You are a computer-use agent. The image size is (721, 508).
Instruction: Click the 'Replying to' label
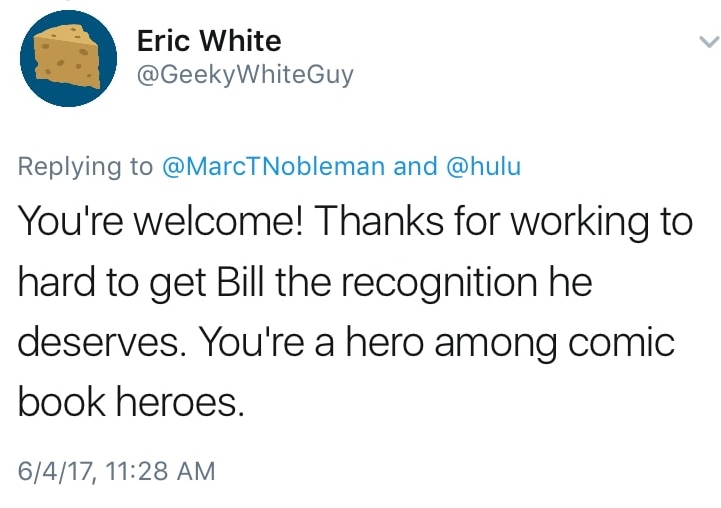pos(86,166)
